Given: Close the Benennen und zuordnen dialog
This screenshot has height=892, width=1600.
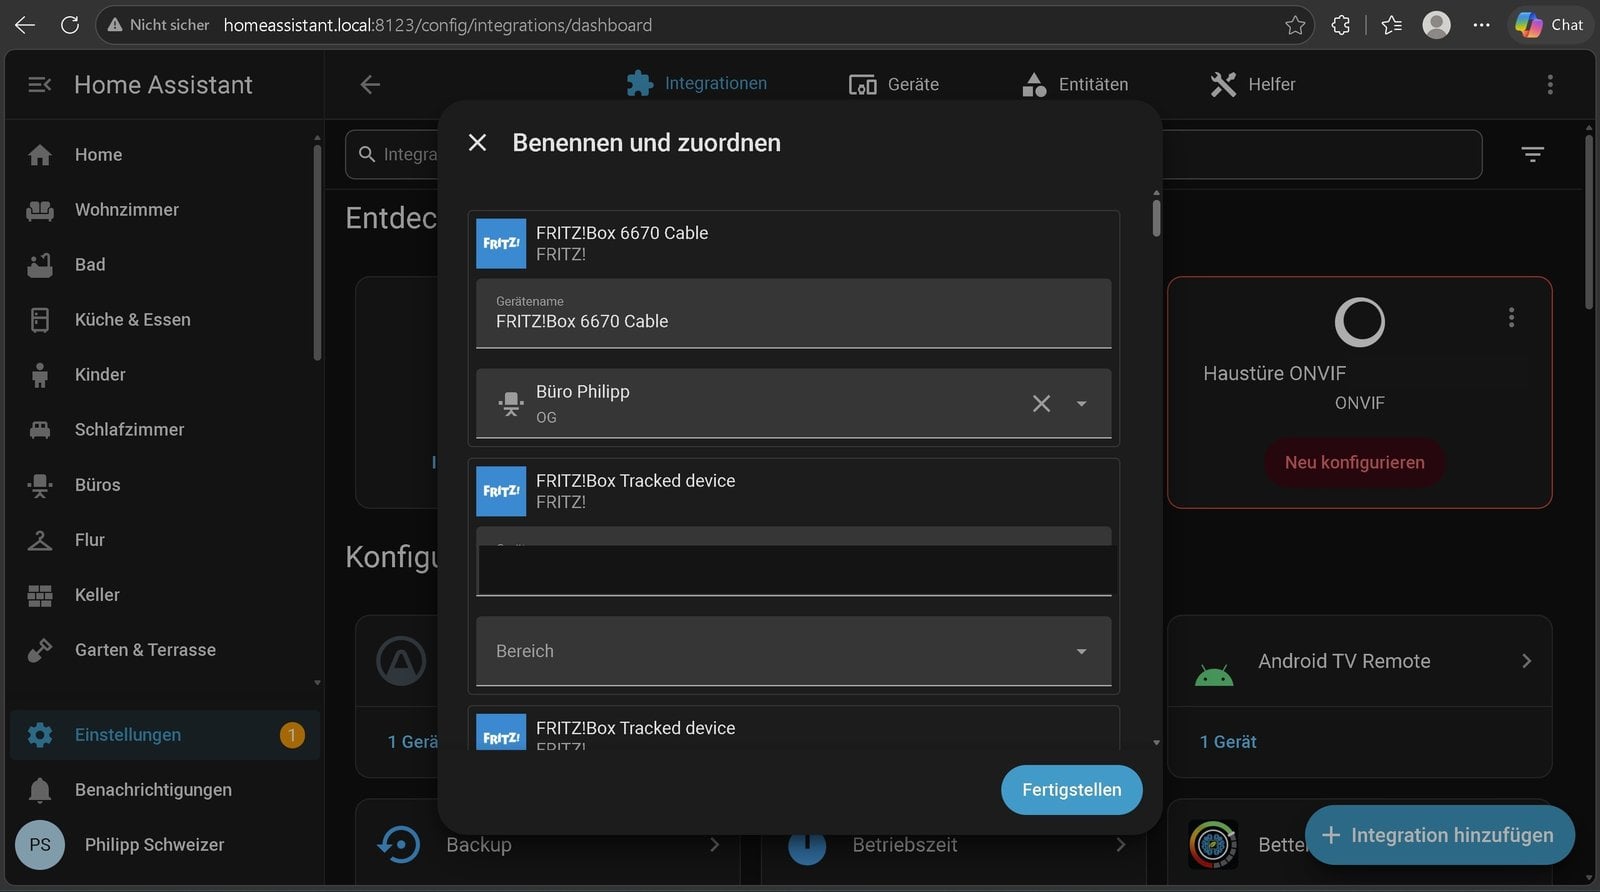Looking at the screenshot, I should (x=478, y=143).
